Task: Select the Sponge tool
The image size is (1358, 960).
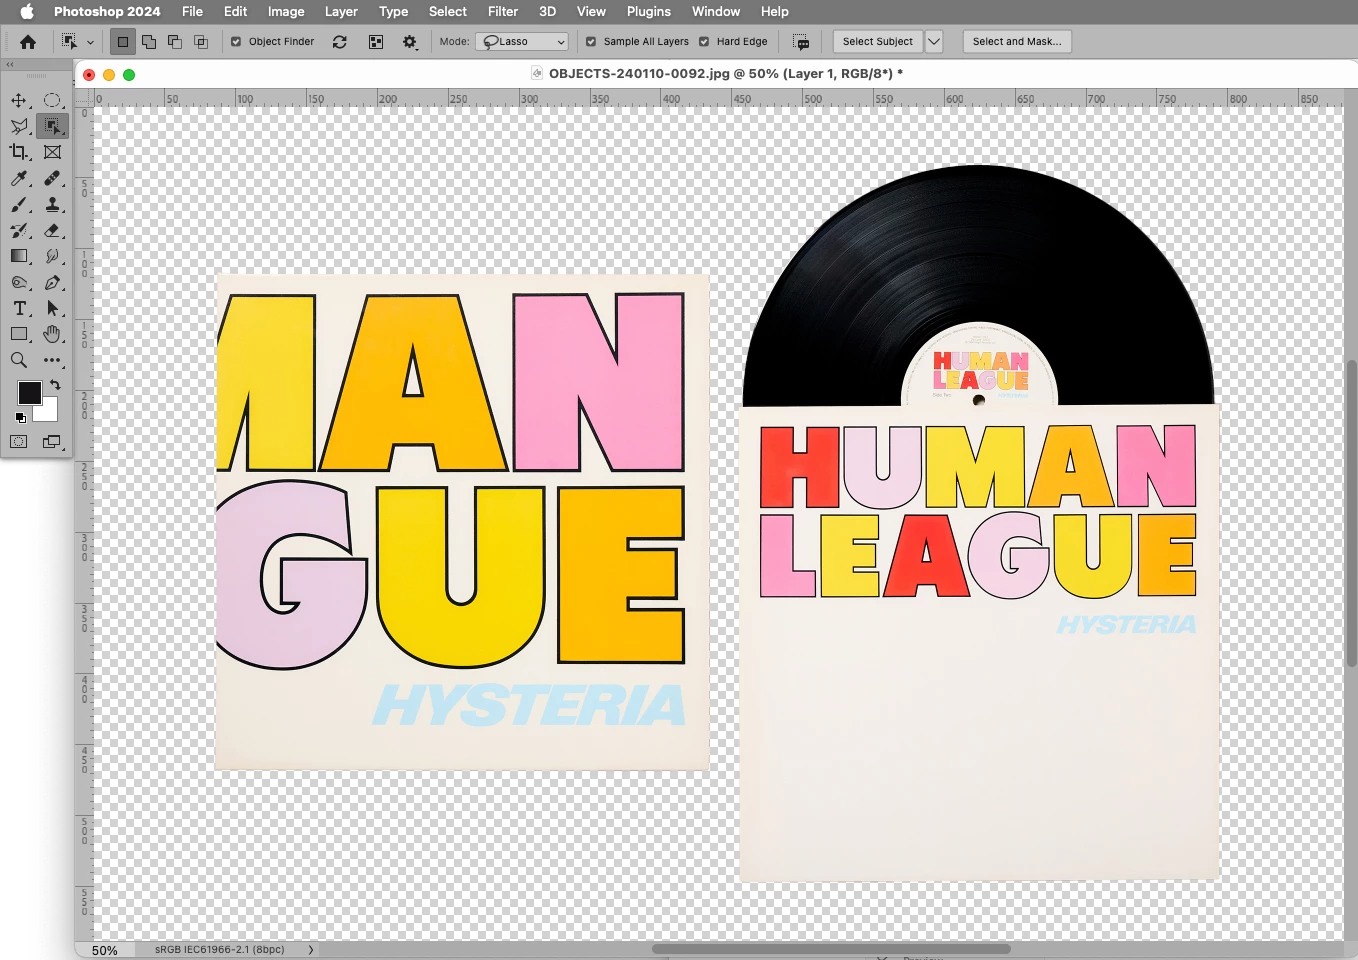Action: 19,282
